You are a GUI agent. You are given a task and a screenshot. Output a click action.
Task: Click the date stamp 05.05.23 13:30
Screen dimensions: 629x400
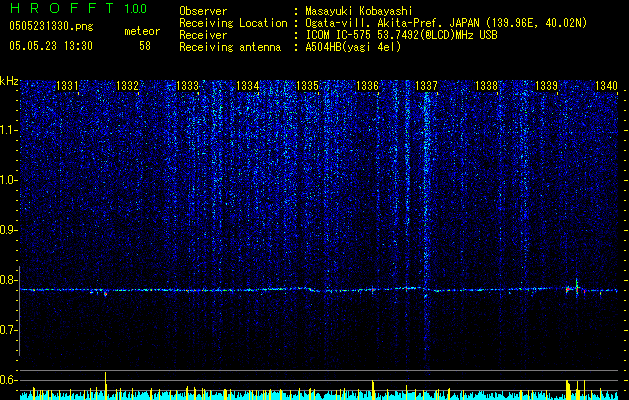click(x=51, y=46)
